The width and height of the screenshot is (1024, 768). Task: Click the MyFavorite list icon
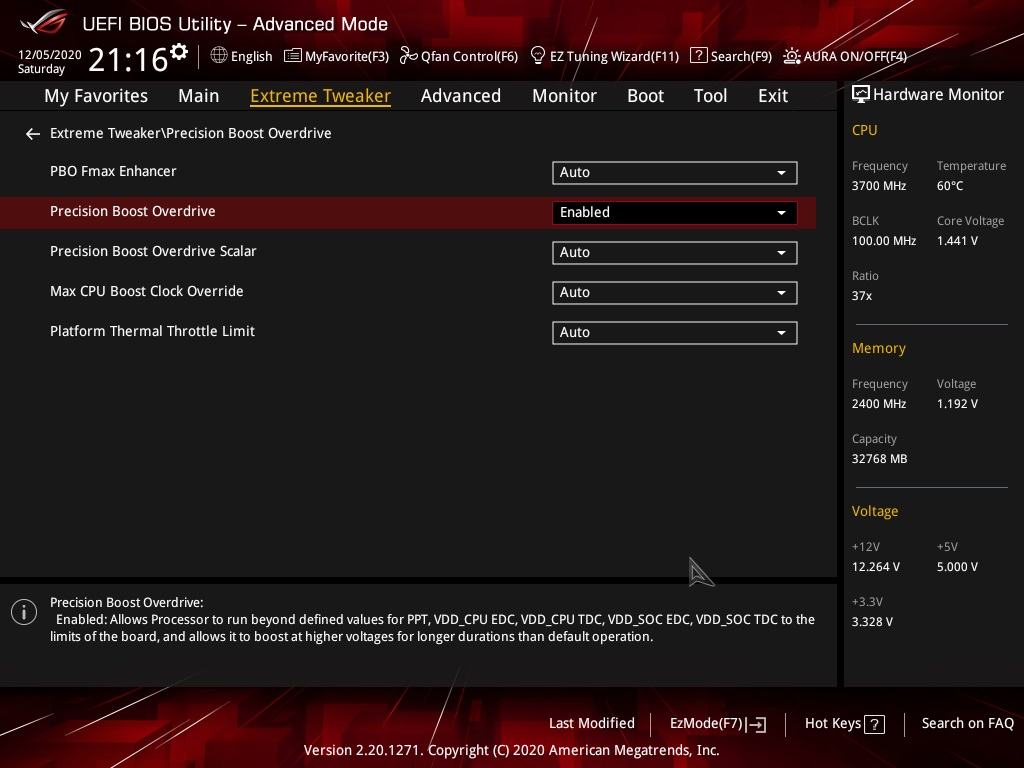tap(293, 56)
